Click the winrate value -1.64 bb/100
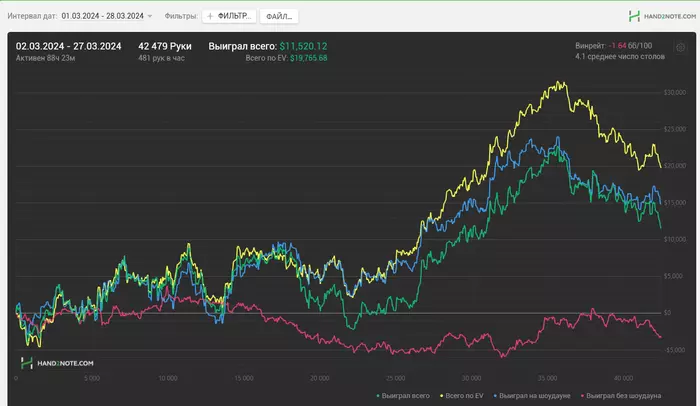 click(x=617, y=46)
